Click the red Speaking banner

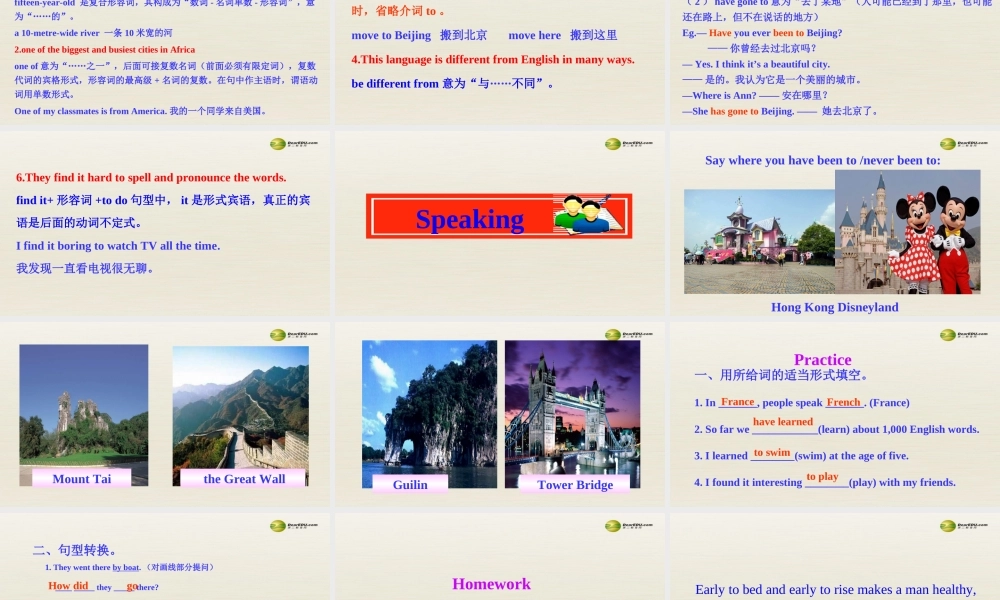point(470,218)
